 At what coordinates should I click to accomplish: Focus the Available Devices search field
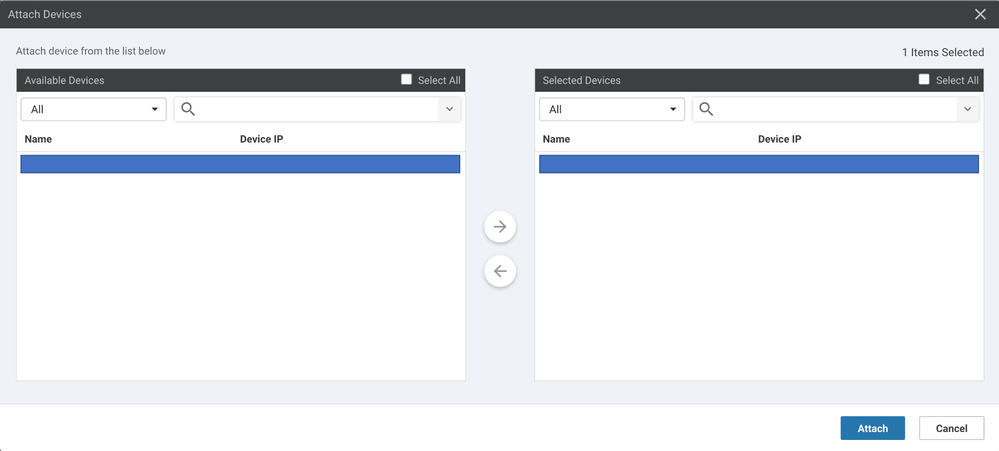coord(317,110)
